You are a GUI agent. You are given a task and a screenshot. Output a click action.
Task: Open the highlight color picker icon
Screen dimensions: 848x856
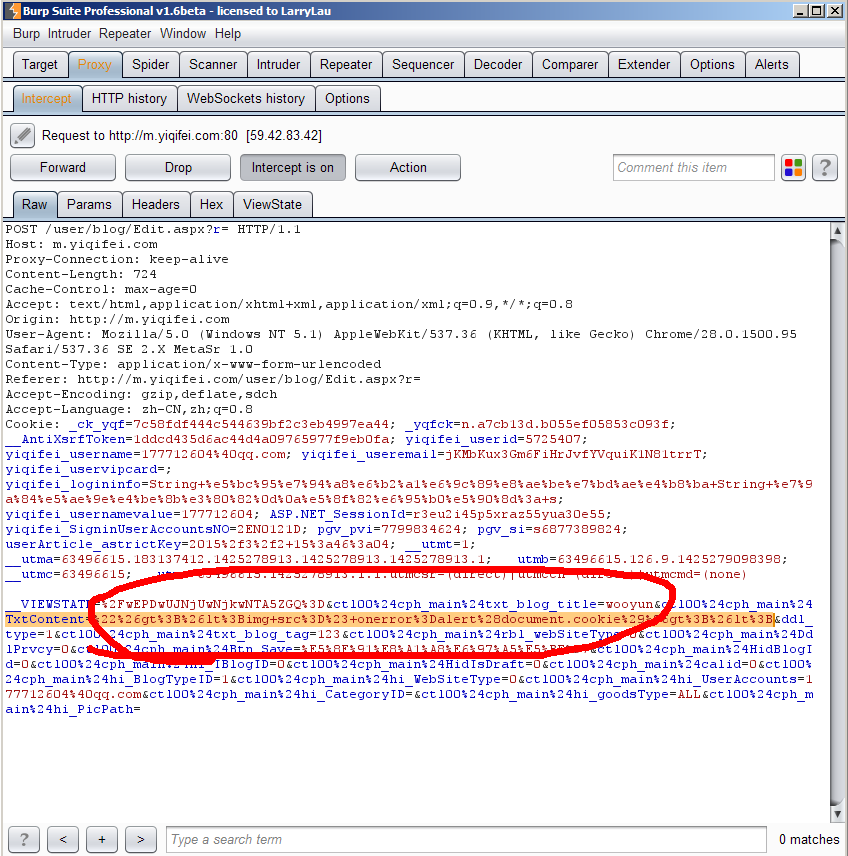point(793,168)
